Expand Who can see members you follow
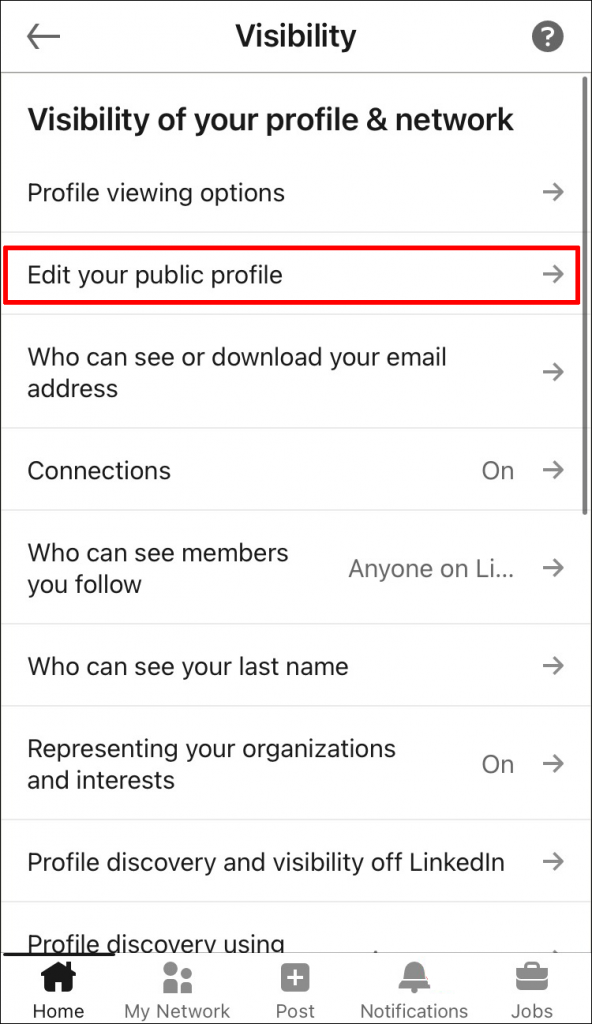This screenshot has height=1024, width=592. 296,568
